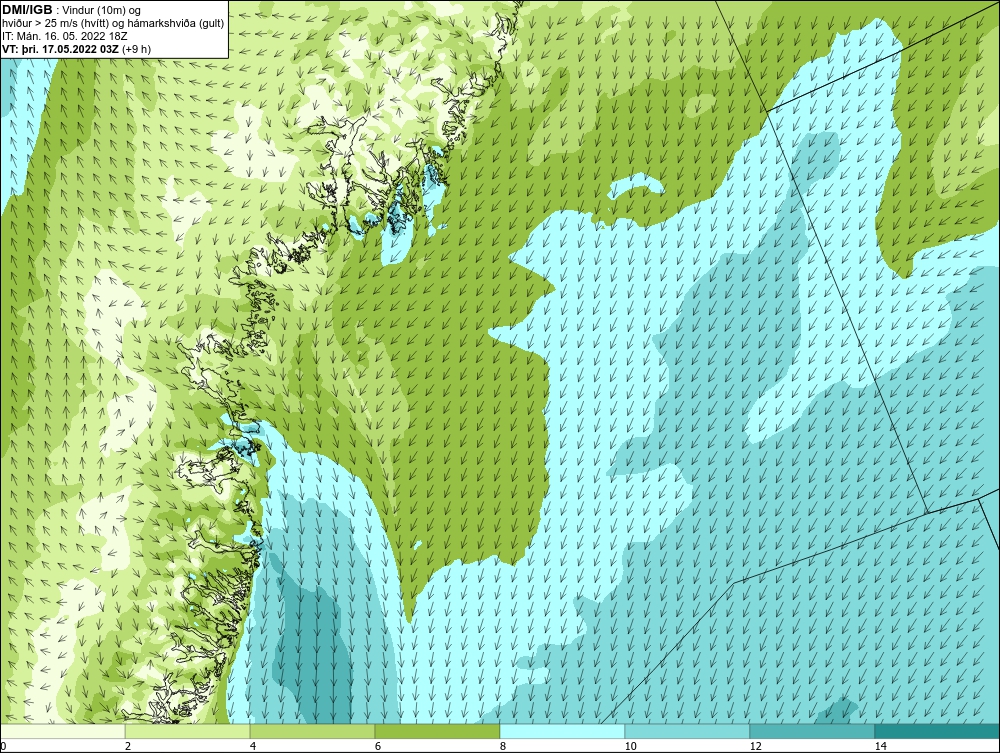Click the legend tick label '6'
This screenshot has height=753, width=1000.
point(378,746)
